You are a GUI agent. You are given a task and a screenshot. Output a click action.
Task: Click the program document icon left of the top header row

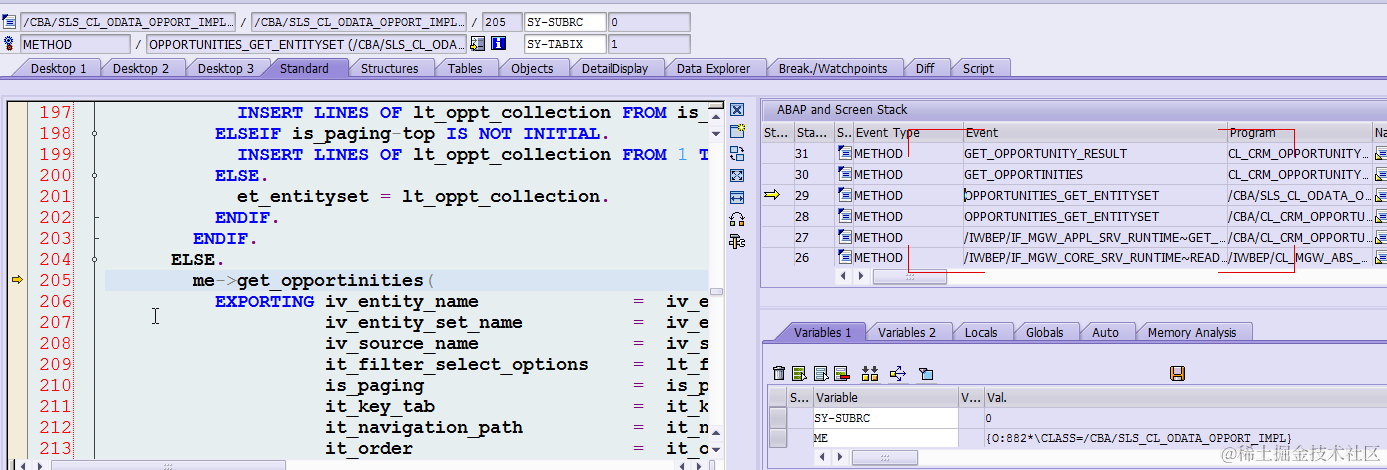point(10,22)
